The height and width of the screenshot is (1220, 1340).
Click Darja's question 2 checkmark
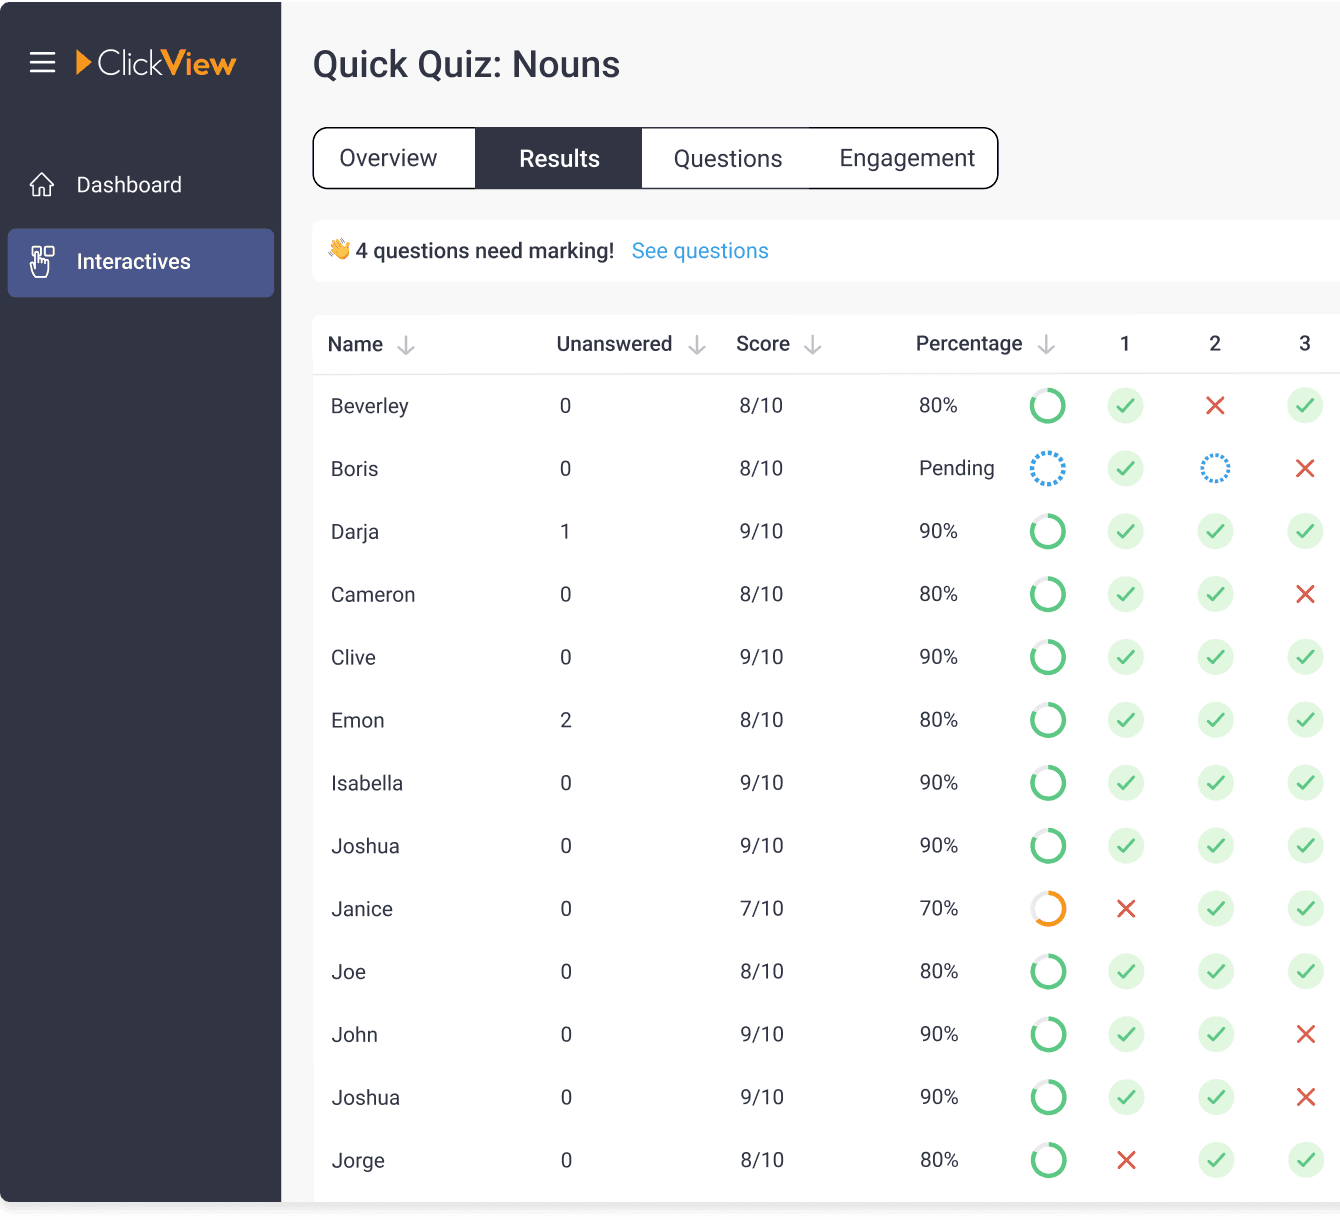(x=1215, y=531)
